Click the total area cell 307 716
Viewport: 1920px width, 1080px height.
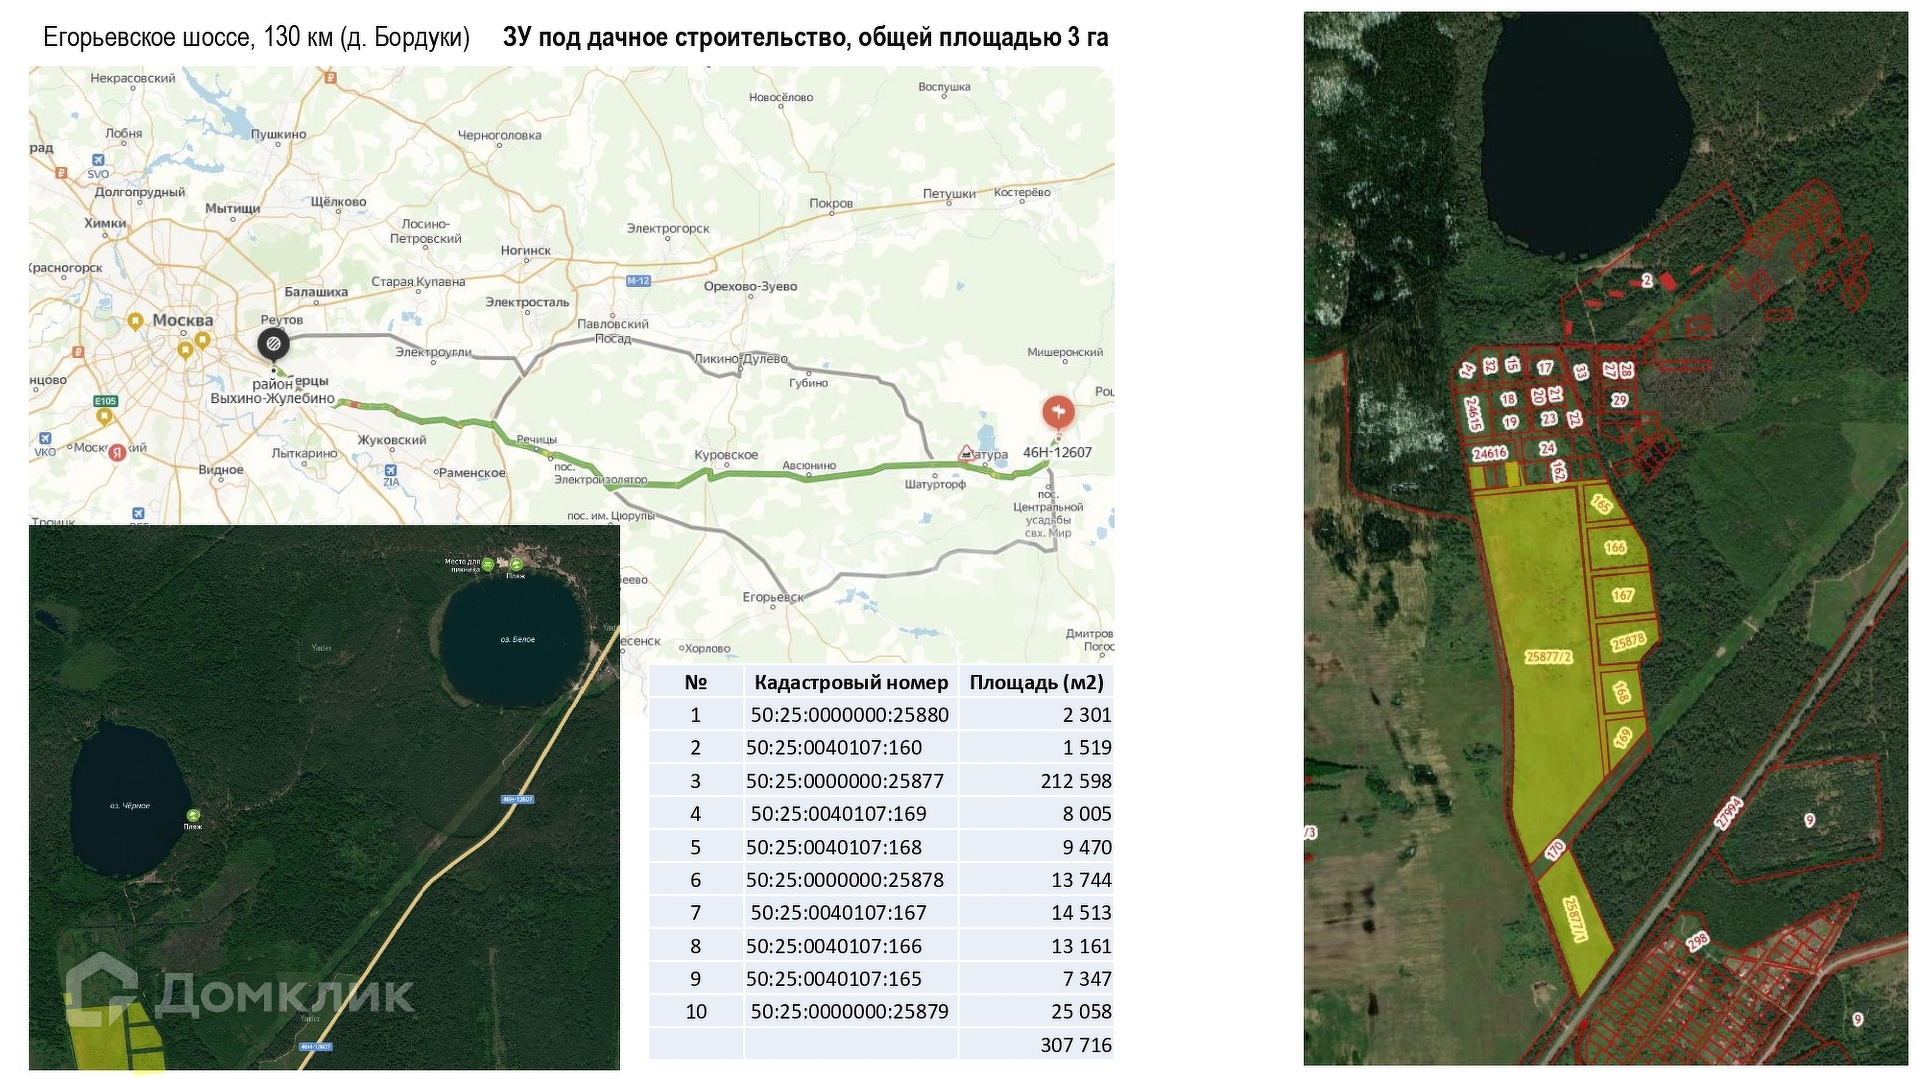[1075, 1044]
